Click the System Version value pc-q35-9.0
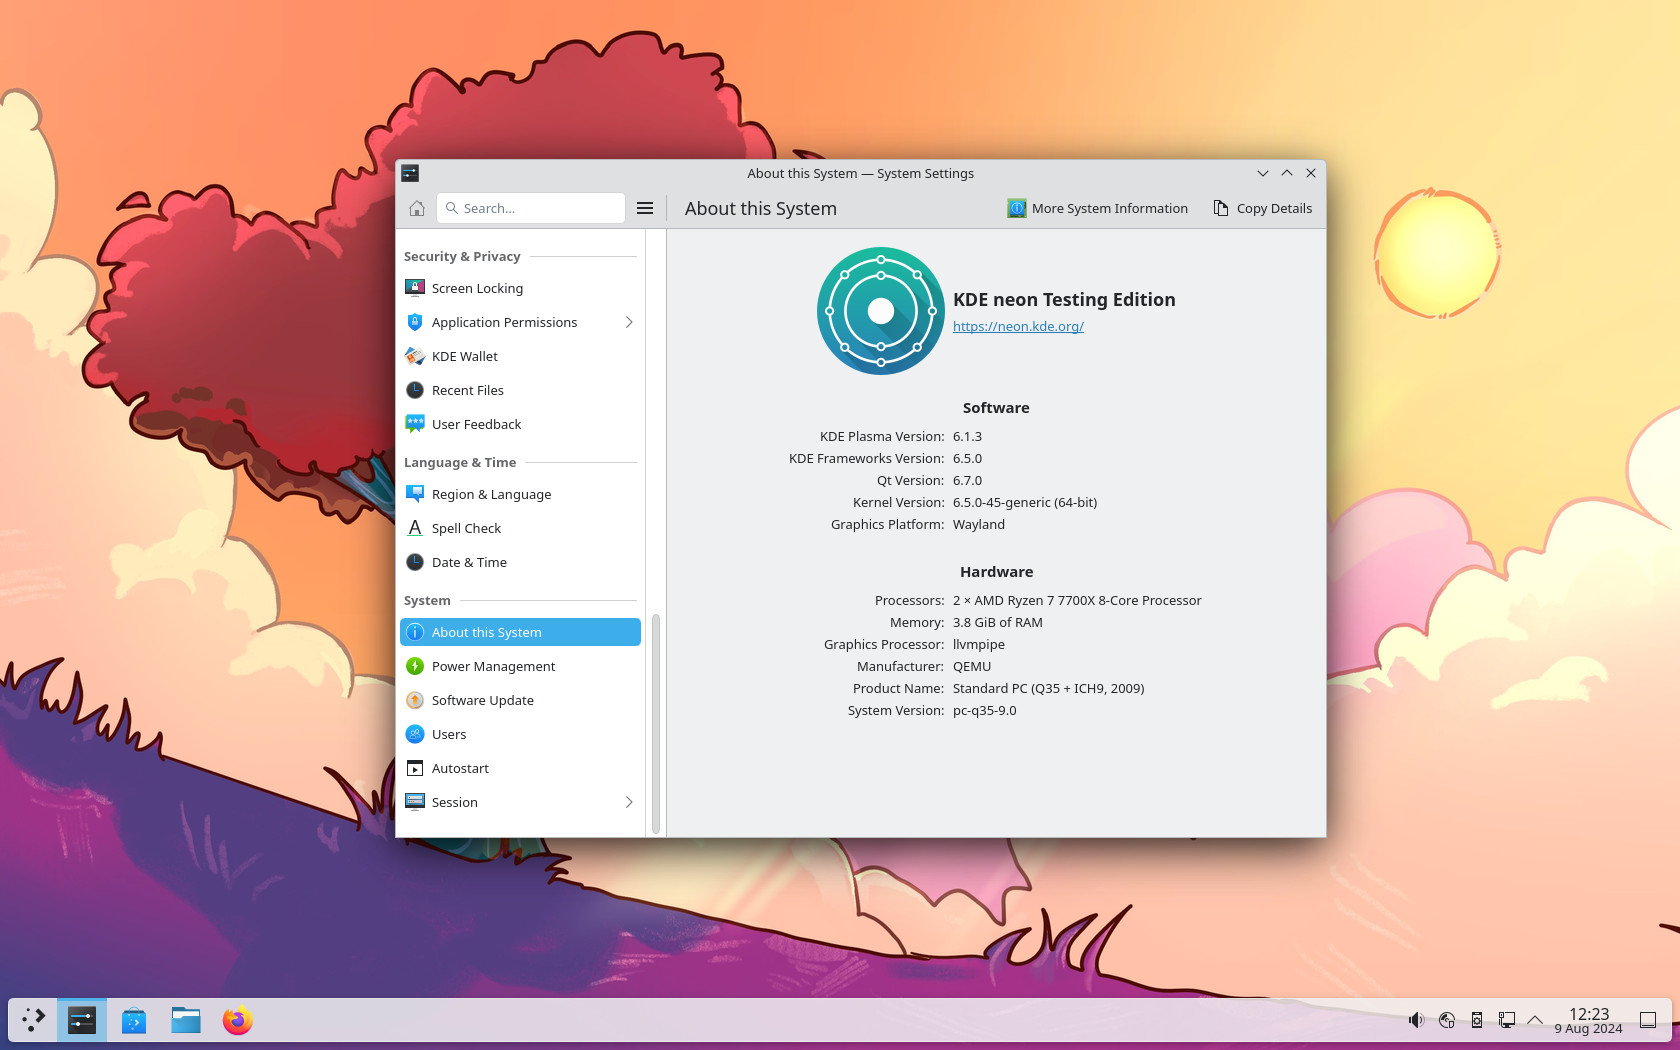 pos(985,710)
